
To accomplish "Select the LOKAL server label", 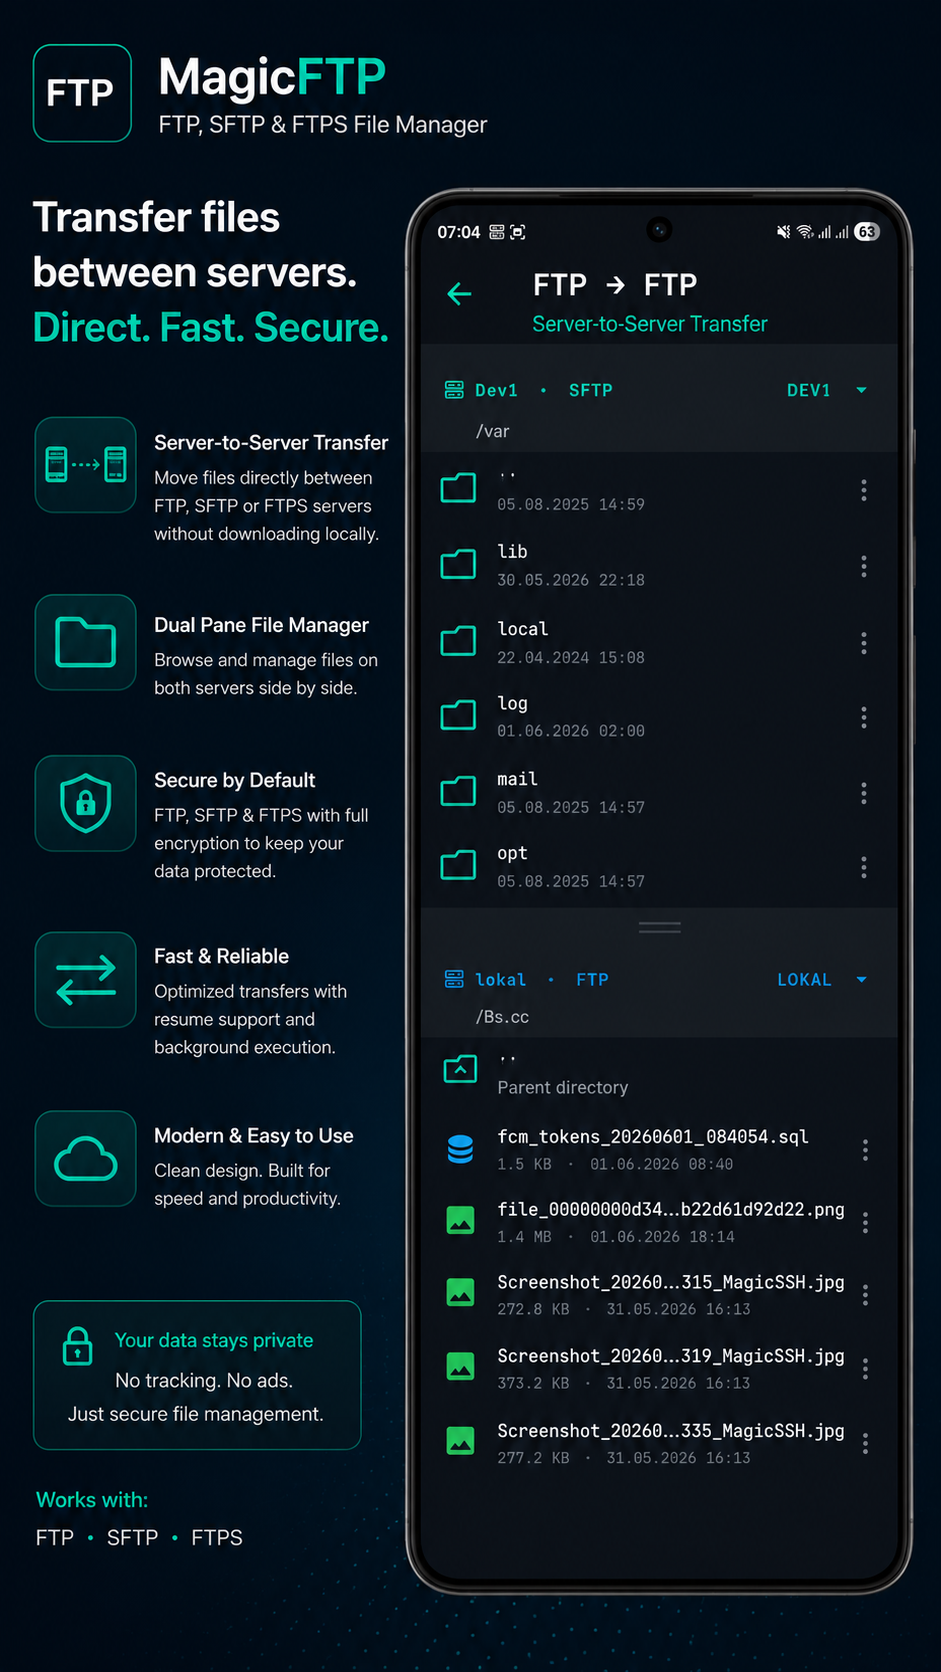I will click(x=804, y=980).
